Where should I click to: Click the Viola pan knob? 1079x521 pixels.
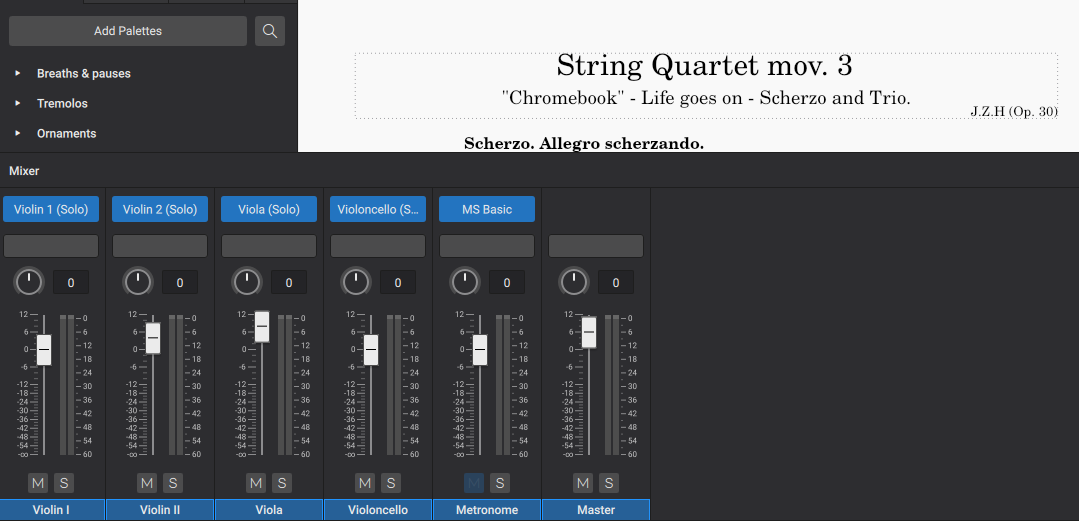[x=247, y=282]
